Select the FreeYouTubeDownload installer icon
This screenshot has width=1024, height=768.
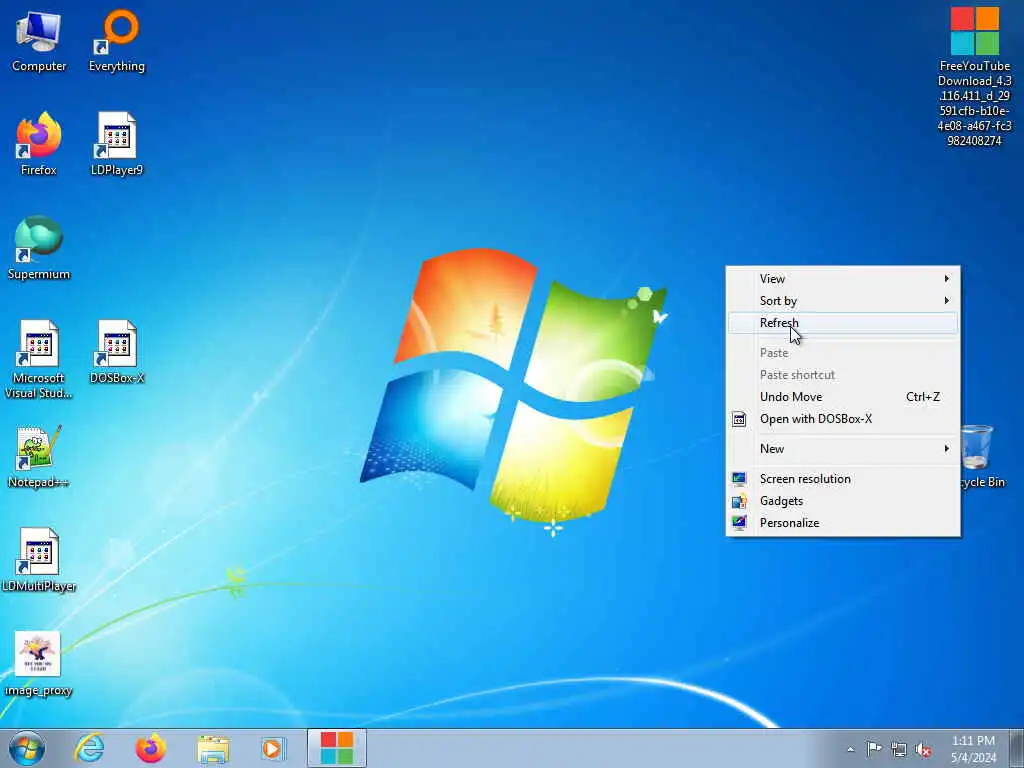coord(974,77)
